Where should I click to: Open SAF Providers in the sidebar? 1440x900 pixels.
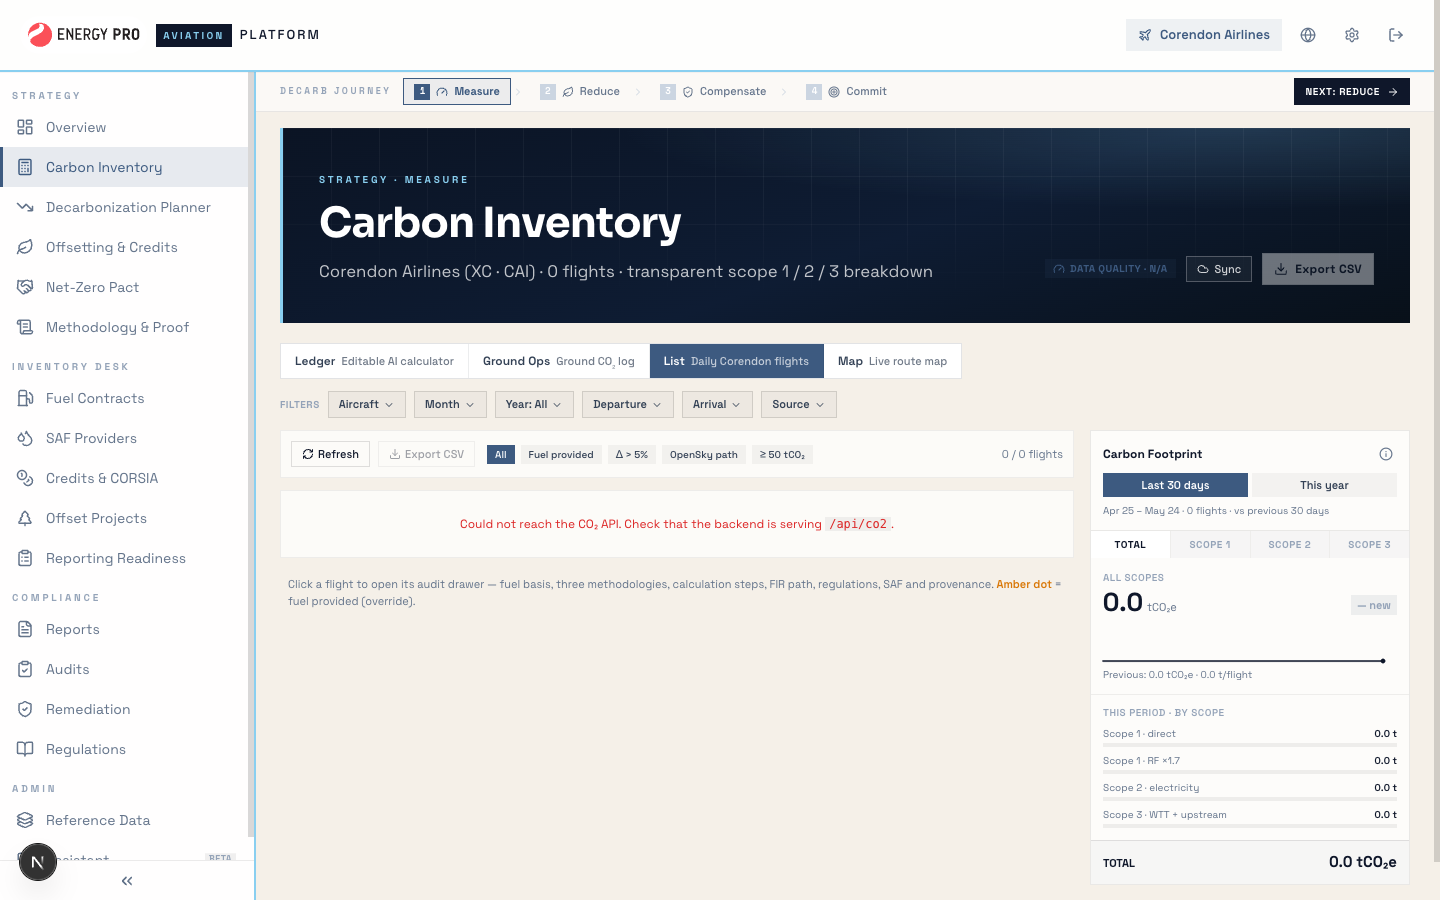click(124, 438)
